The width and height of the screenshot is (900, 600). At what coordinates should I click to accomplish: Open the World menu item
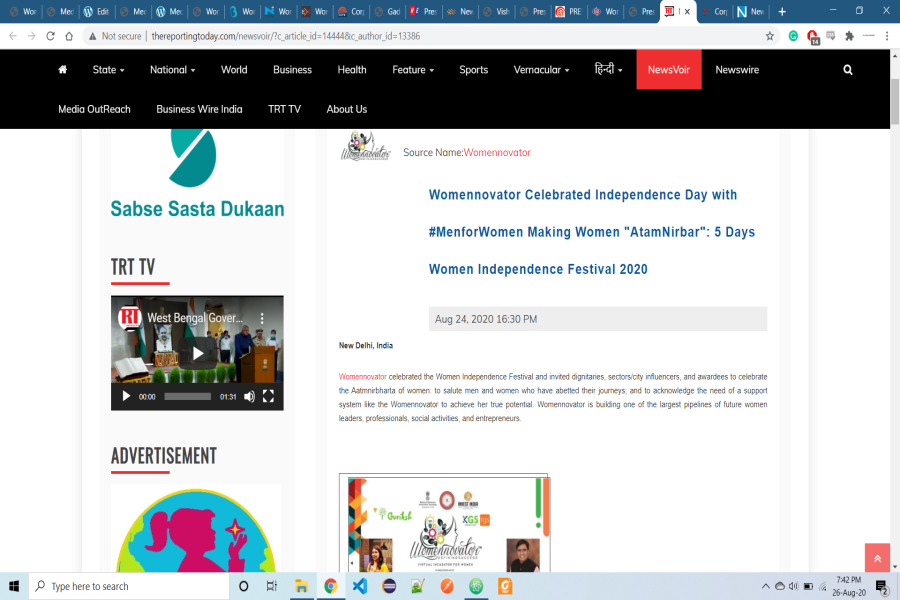pyautogui.click(x=234, y=70)
